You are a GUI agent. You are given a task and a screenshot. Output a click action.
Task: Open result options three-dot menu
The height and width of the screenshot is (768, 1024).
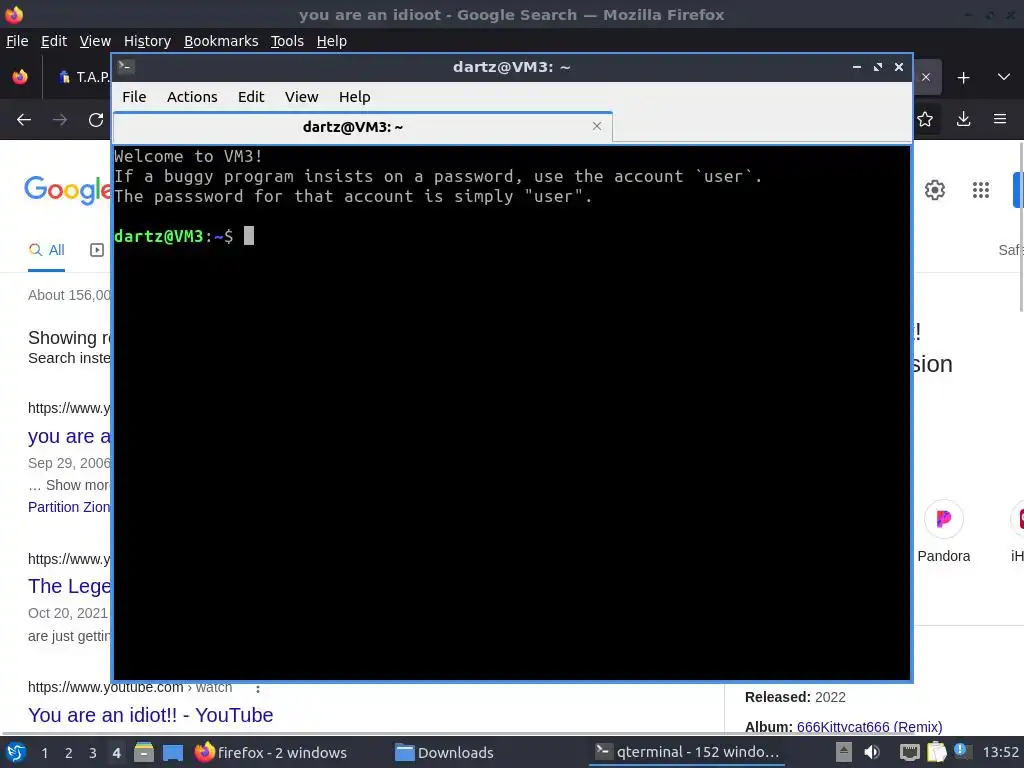click(258, 689)
